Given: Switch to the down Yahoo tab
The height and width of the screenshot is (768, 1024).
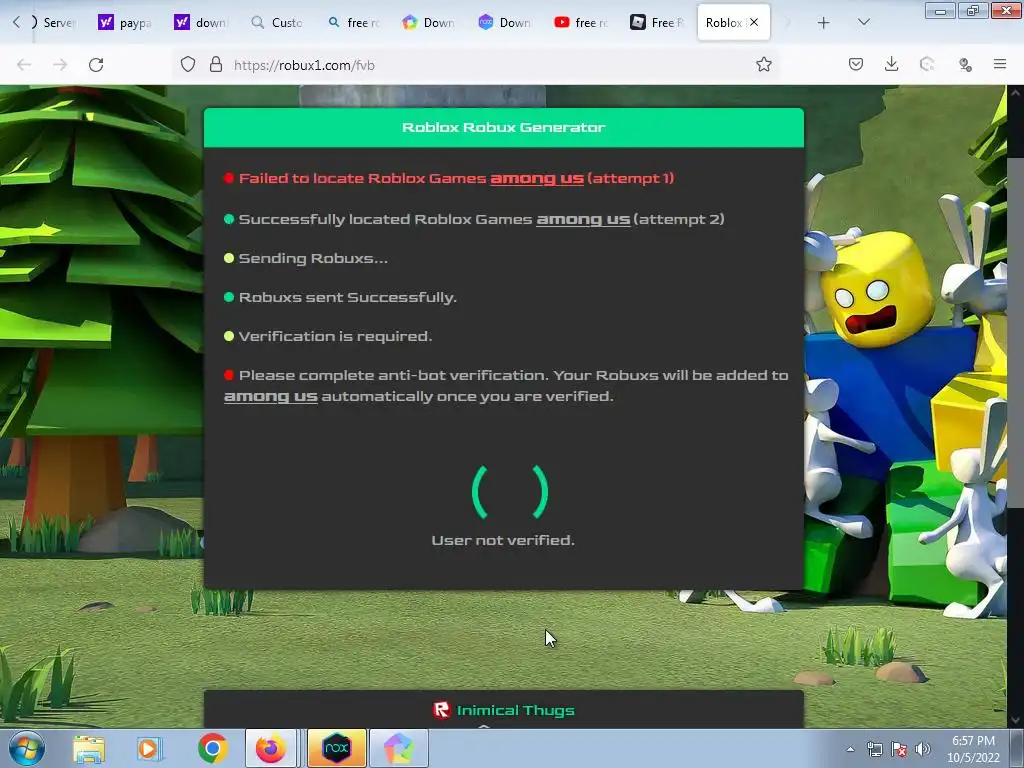Looking at the screenshot, I should tap(200, 23).
